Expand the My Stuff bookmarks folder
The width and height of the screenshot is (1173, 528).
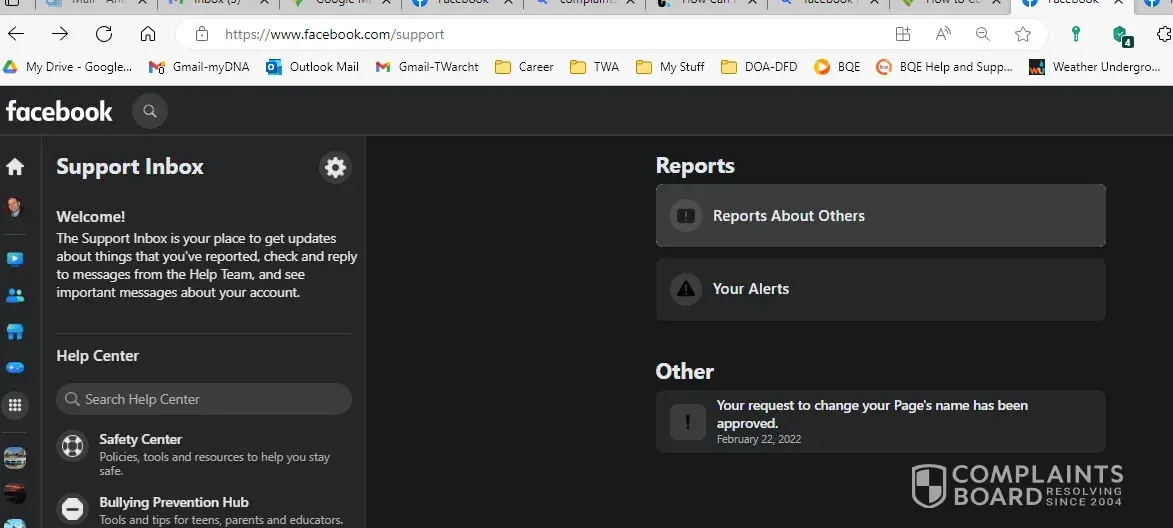click(670, 67)
